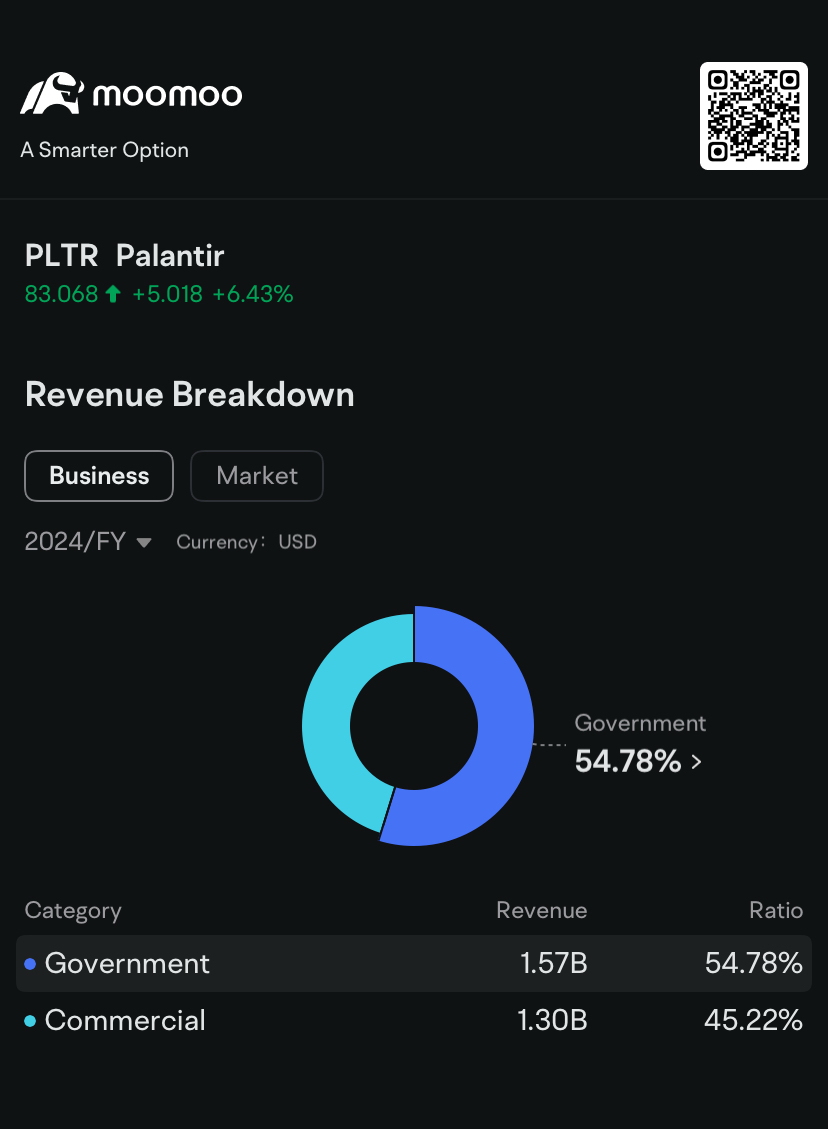The image size is (828, 1129).
Task: Click the +6.43% change value
Action: coord(253,294)
